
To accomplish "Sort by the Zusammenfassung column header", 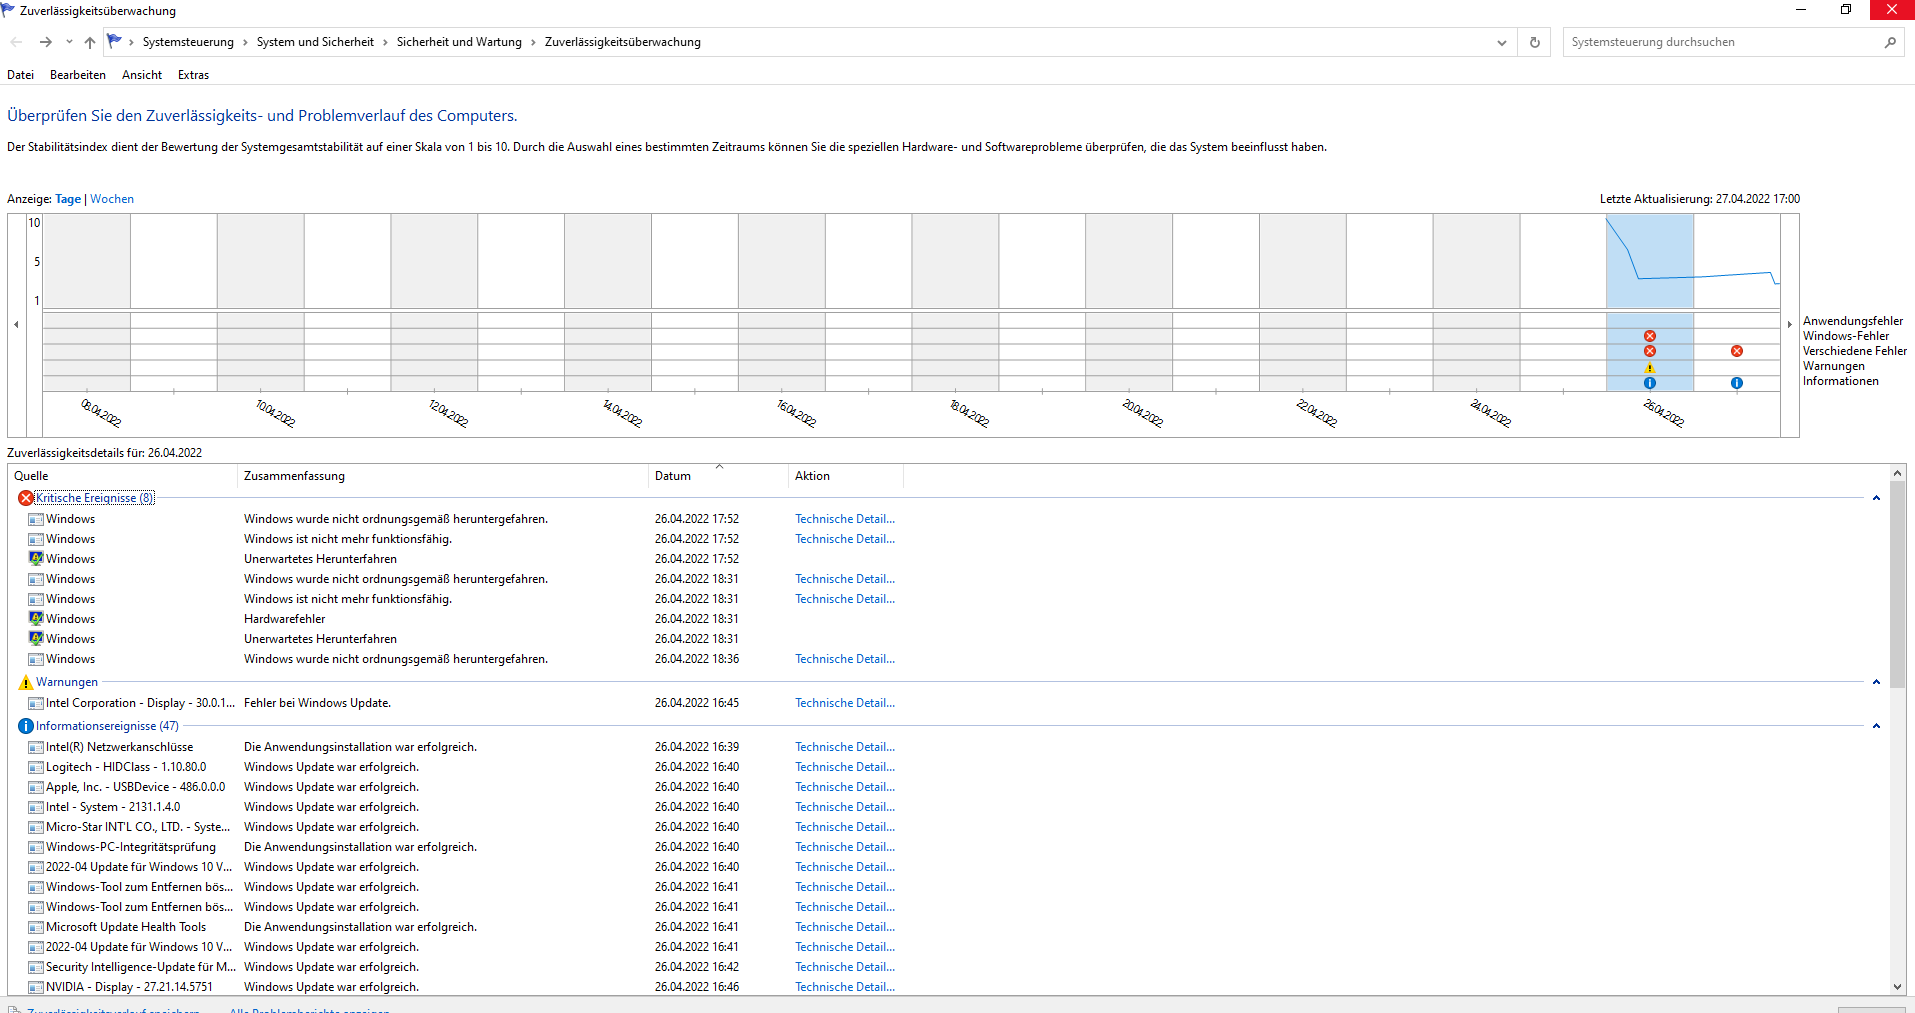I will [x=443, y=476].
